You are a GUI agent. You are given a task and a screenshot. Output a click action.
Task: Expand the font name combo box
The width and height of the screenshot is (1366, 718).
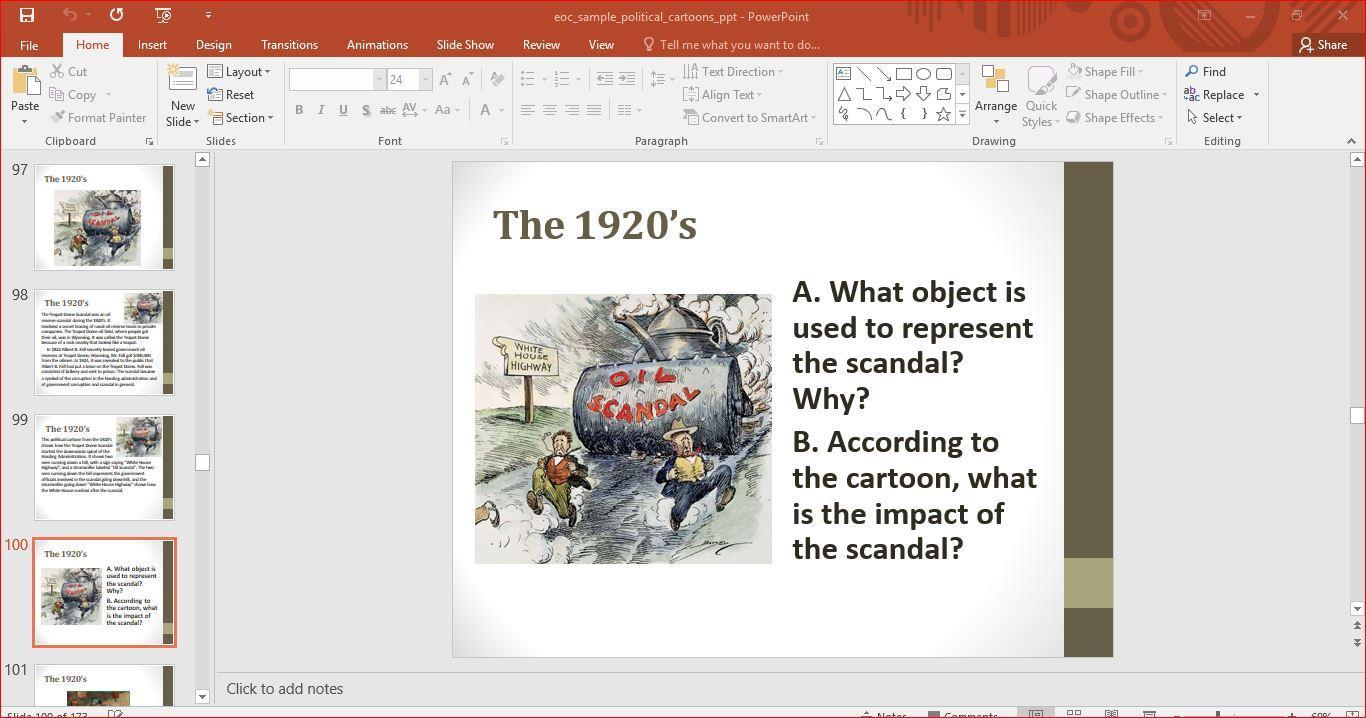379,79
